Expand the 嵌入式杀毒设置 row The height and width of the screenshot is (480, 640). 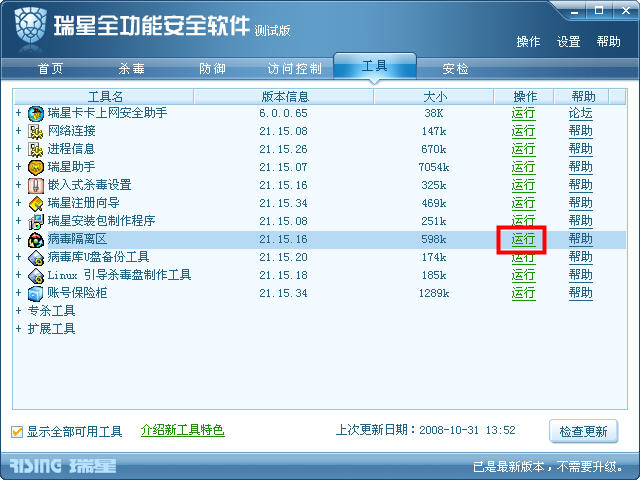point(18,184)
